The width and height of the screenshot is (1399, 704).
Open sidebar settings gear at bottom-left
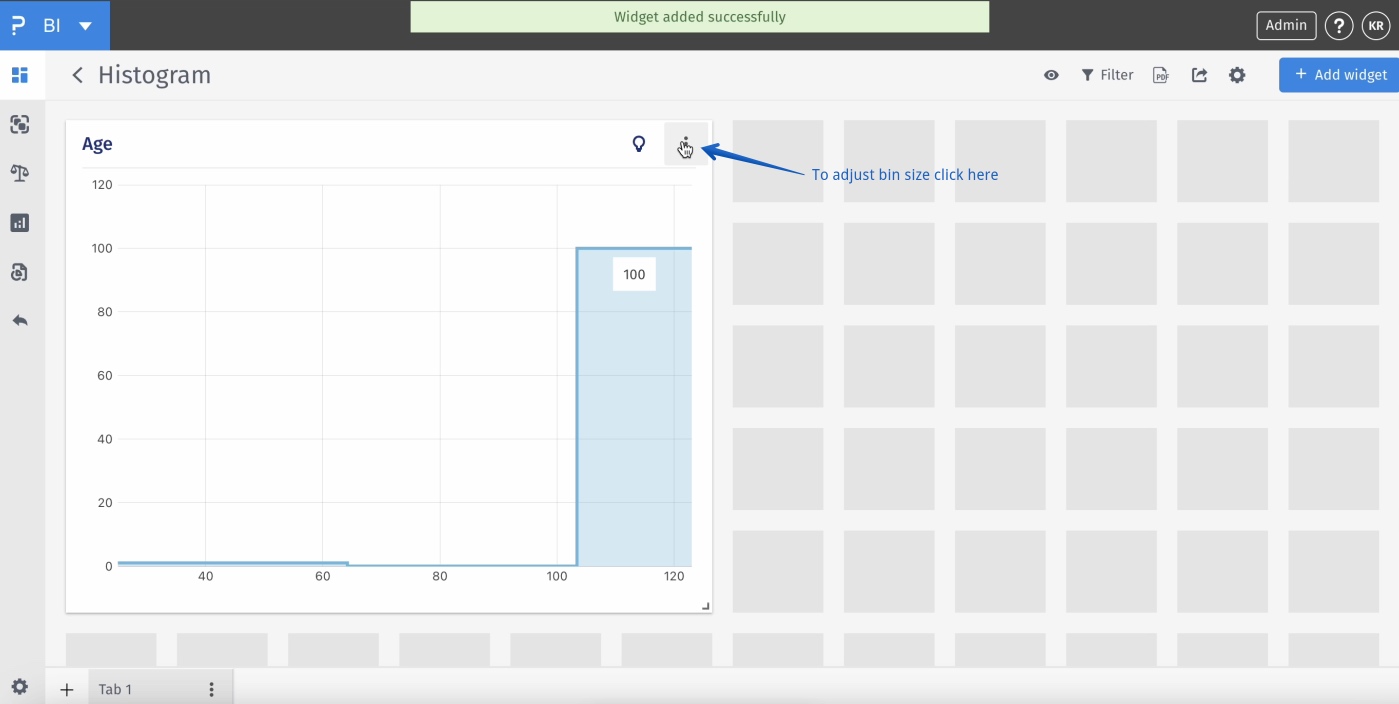click(x=20, y=687)
